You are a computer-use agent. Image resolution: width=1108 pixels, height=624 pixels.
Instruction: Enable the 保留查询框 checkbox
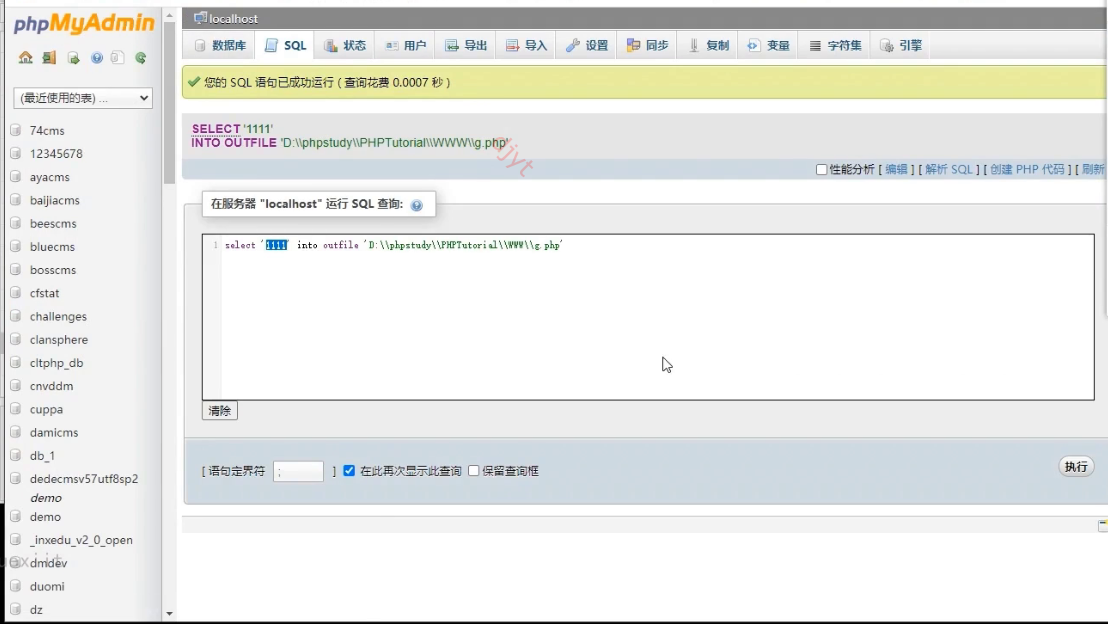[x=473, y=471]
